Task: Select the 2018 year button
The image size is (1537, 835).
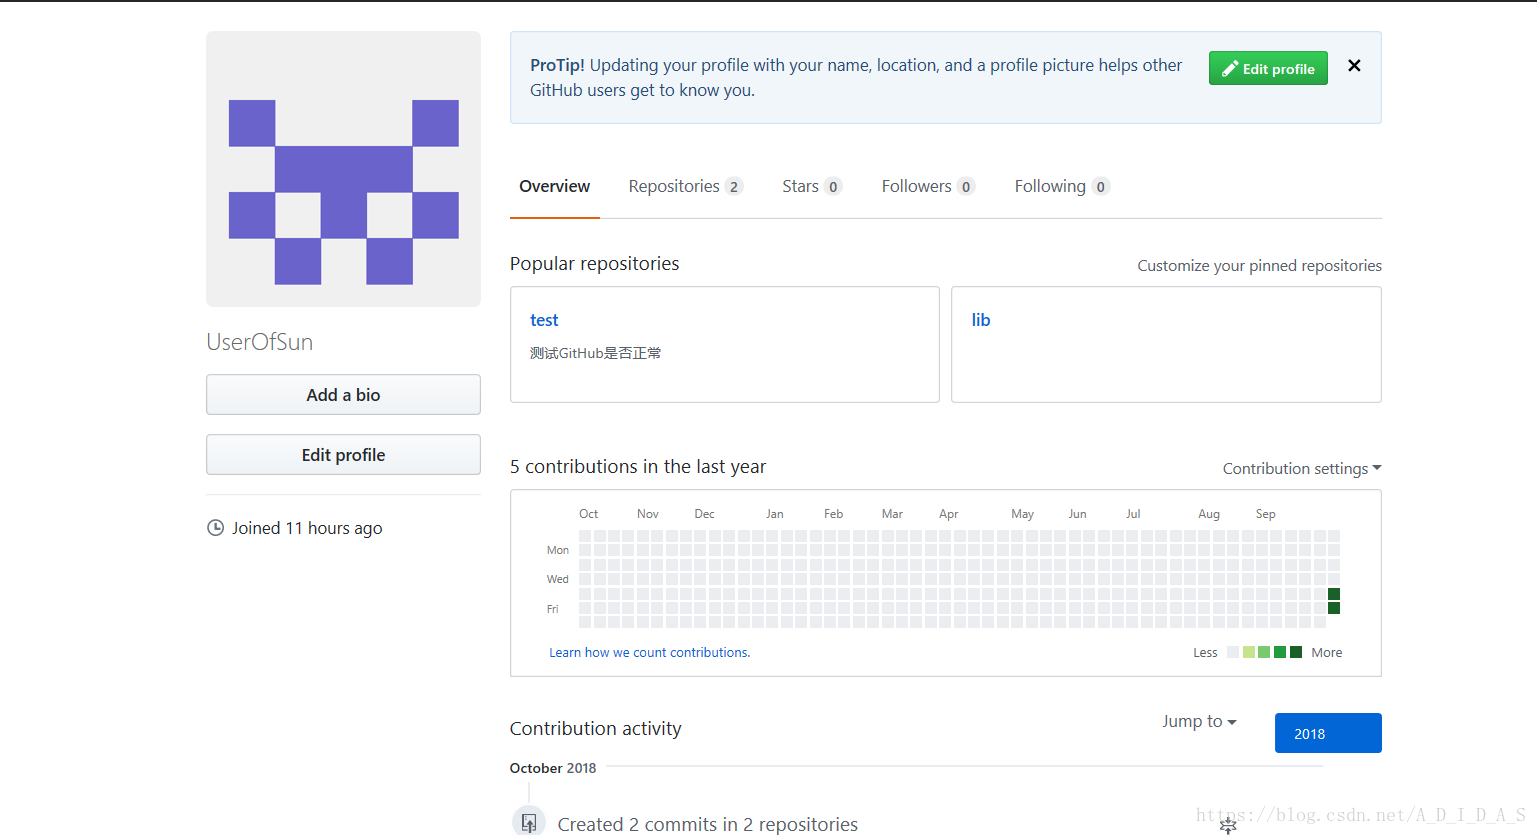Action: (x=1328, y=733)
